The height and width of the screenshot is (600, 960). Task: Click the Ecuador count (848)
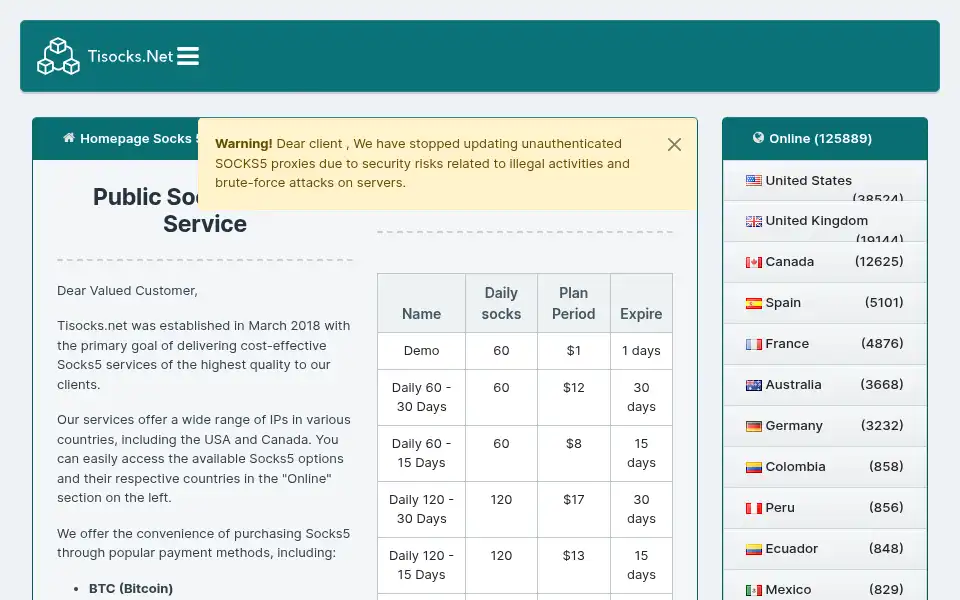click(x=886, y=549)
